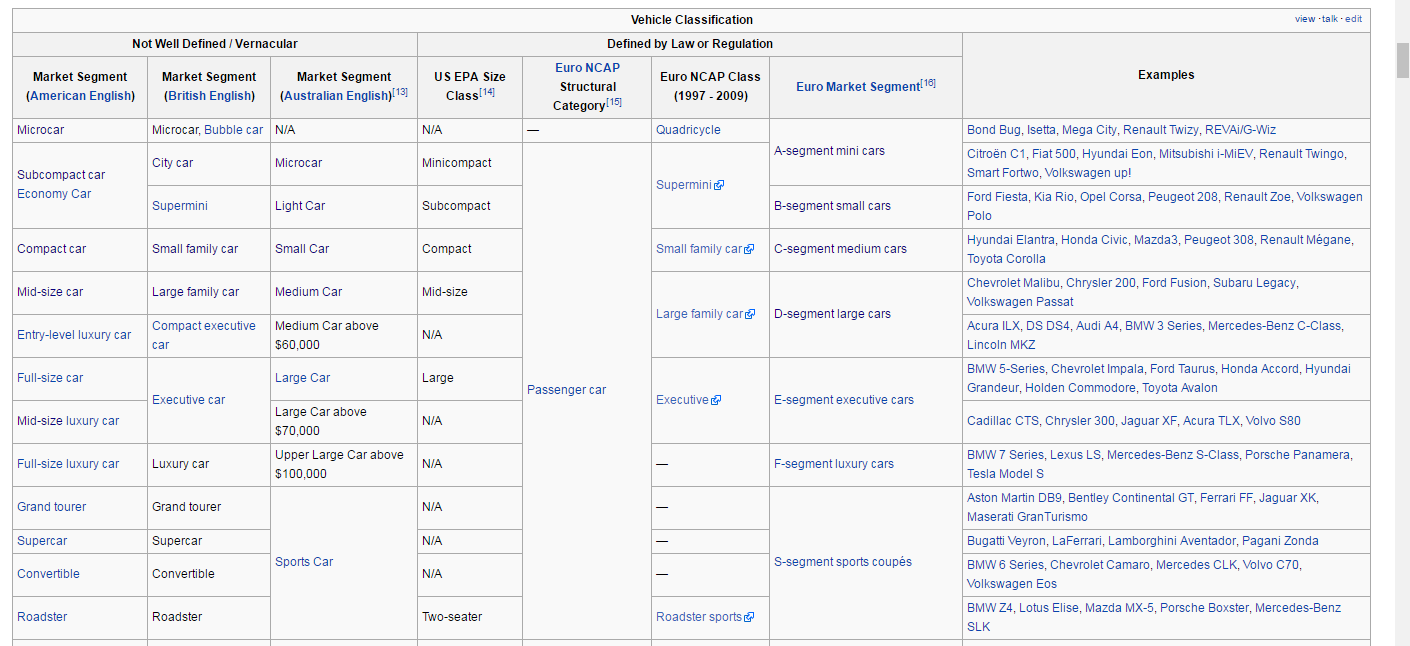
Task: Open the Quadricycle link
Action: click(688, 130)
